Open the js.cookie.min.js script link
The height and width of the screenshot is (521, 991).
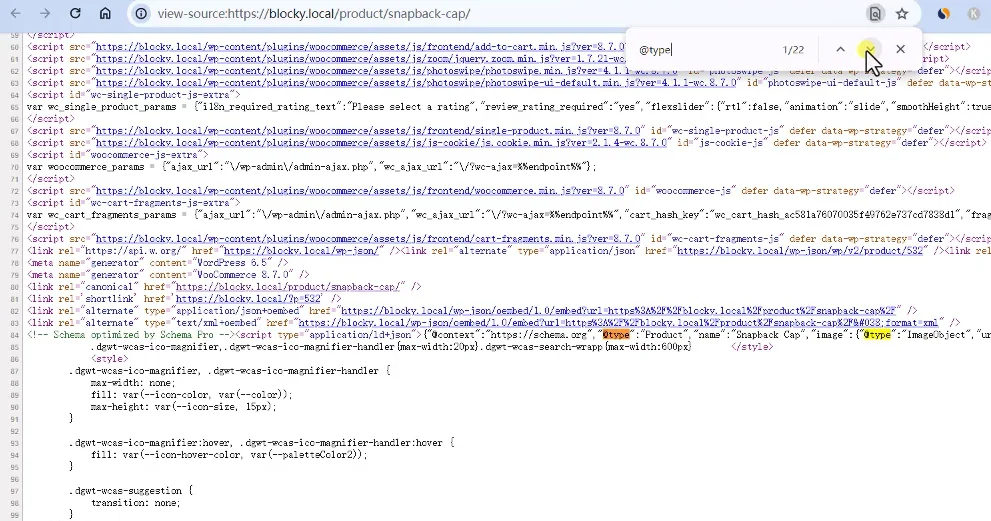tap(380, 143)
